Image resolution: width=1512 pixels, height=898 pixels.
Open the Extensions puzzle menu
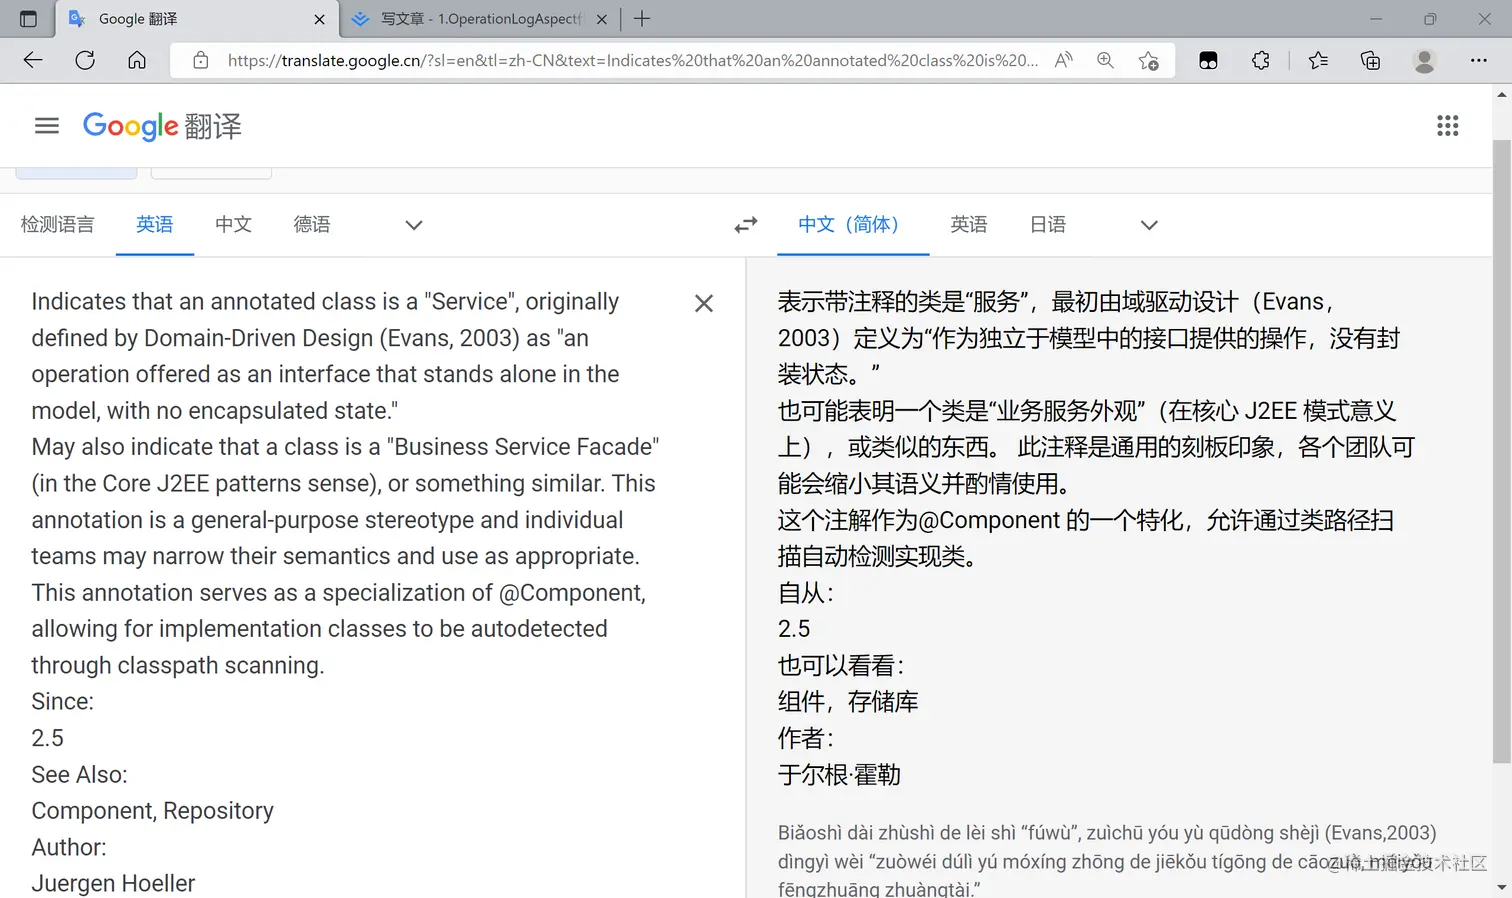[1261, 60]
